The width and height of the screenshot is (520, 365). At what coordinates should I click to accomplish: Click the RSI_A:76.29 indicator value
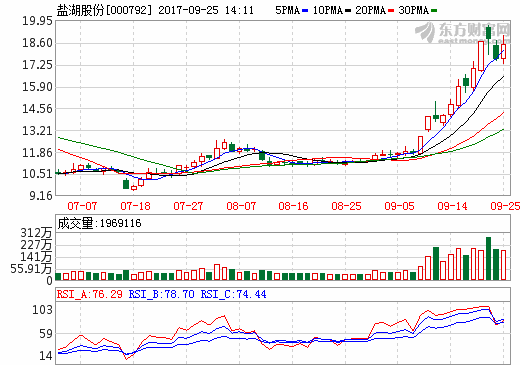(x=90, y=294)
